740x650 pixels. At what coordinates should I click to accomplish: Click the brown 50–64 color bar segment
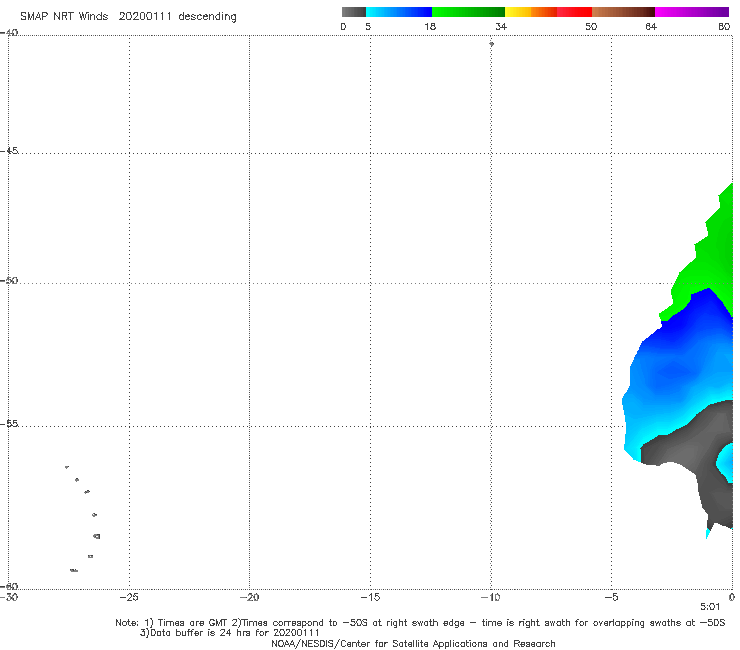(x=623, y=12)
